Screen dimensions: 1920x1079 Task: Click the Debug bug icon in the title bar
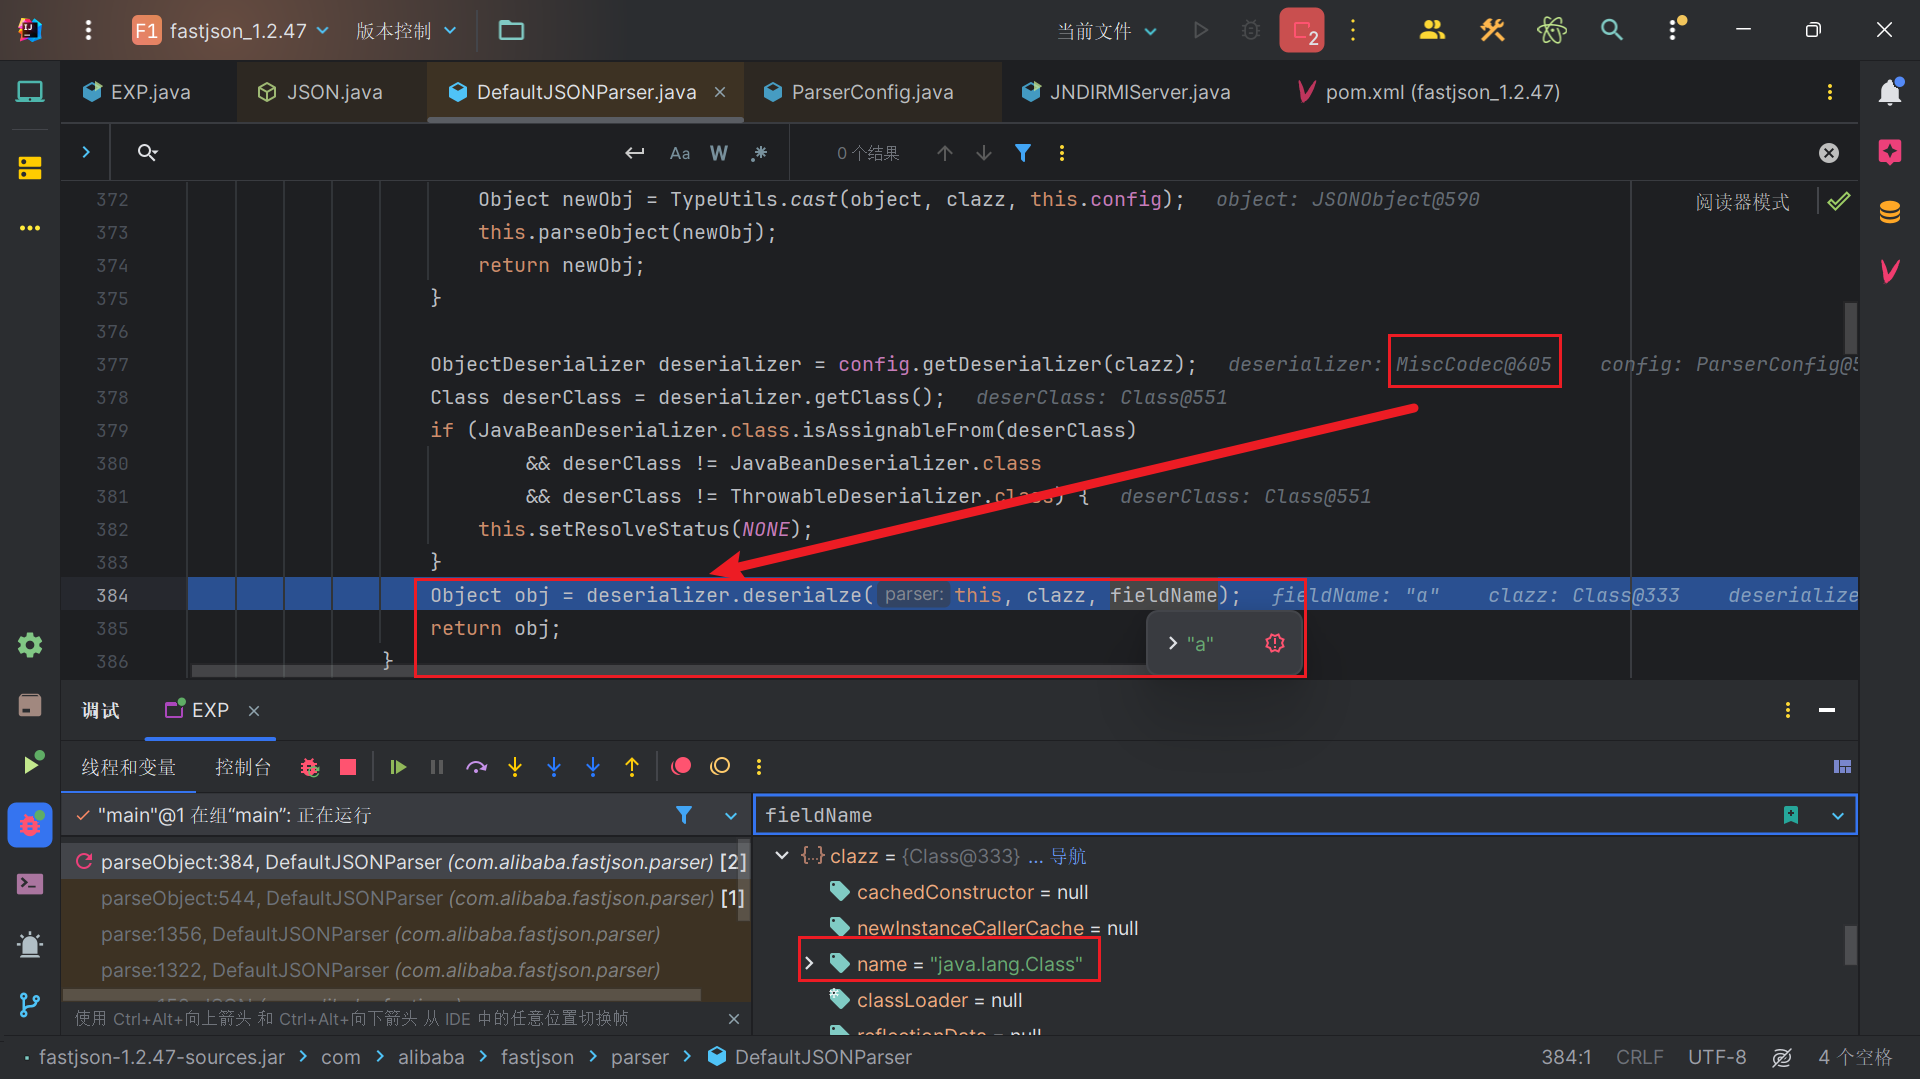coord(1251,30)
